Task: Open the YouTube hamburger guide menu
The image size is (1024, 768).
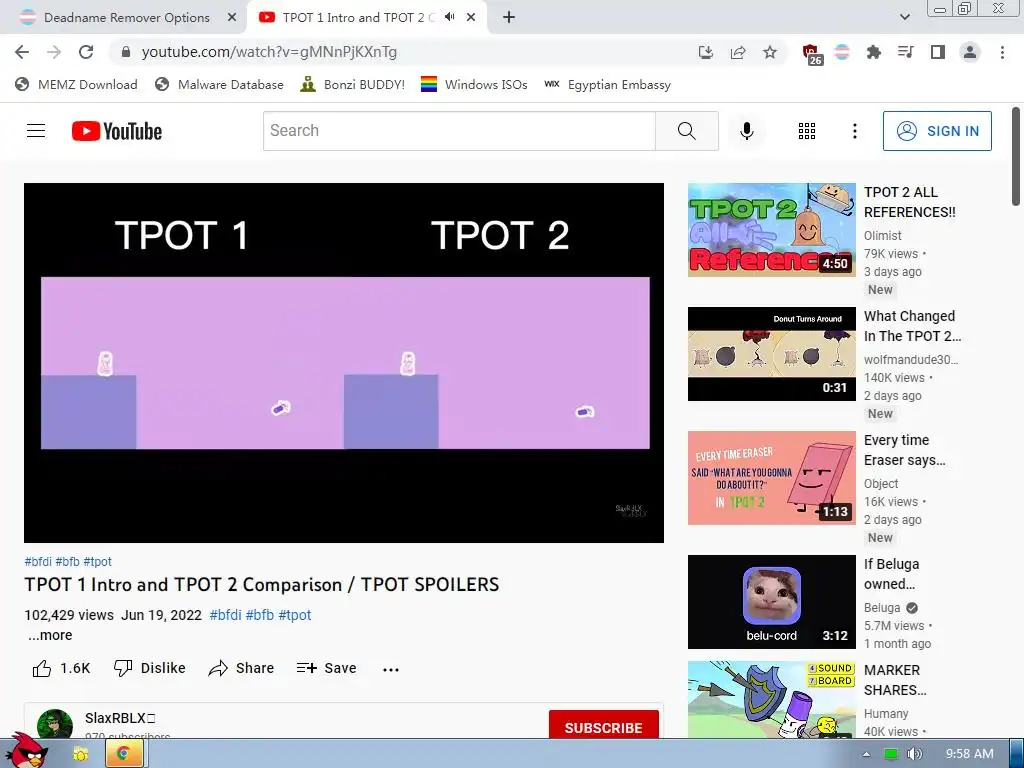Action: [x=36, y=131]
